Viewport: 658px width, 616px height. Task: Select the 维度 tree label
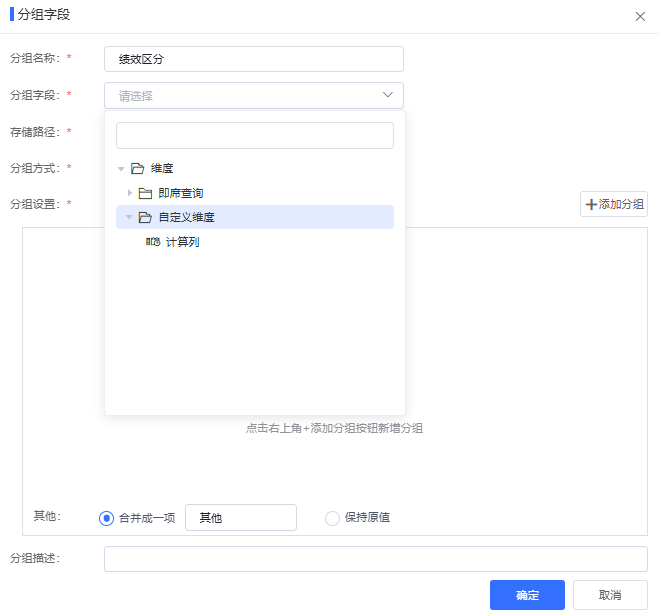point(162,169)
